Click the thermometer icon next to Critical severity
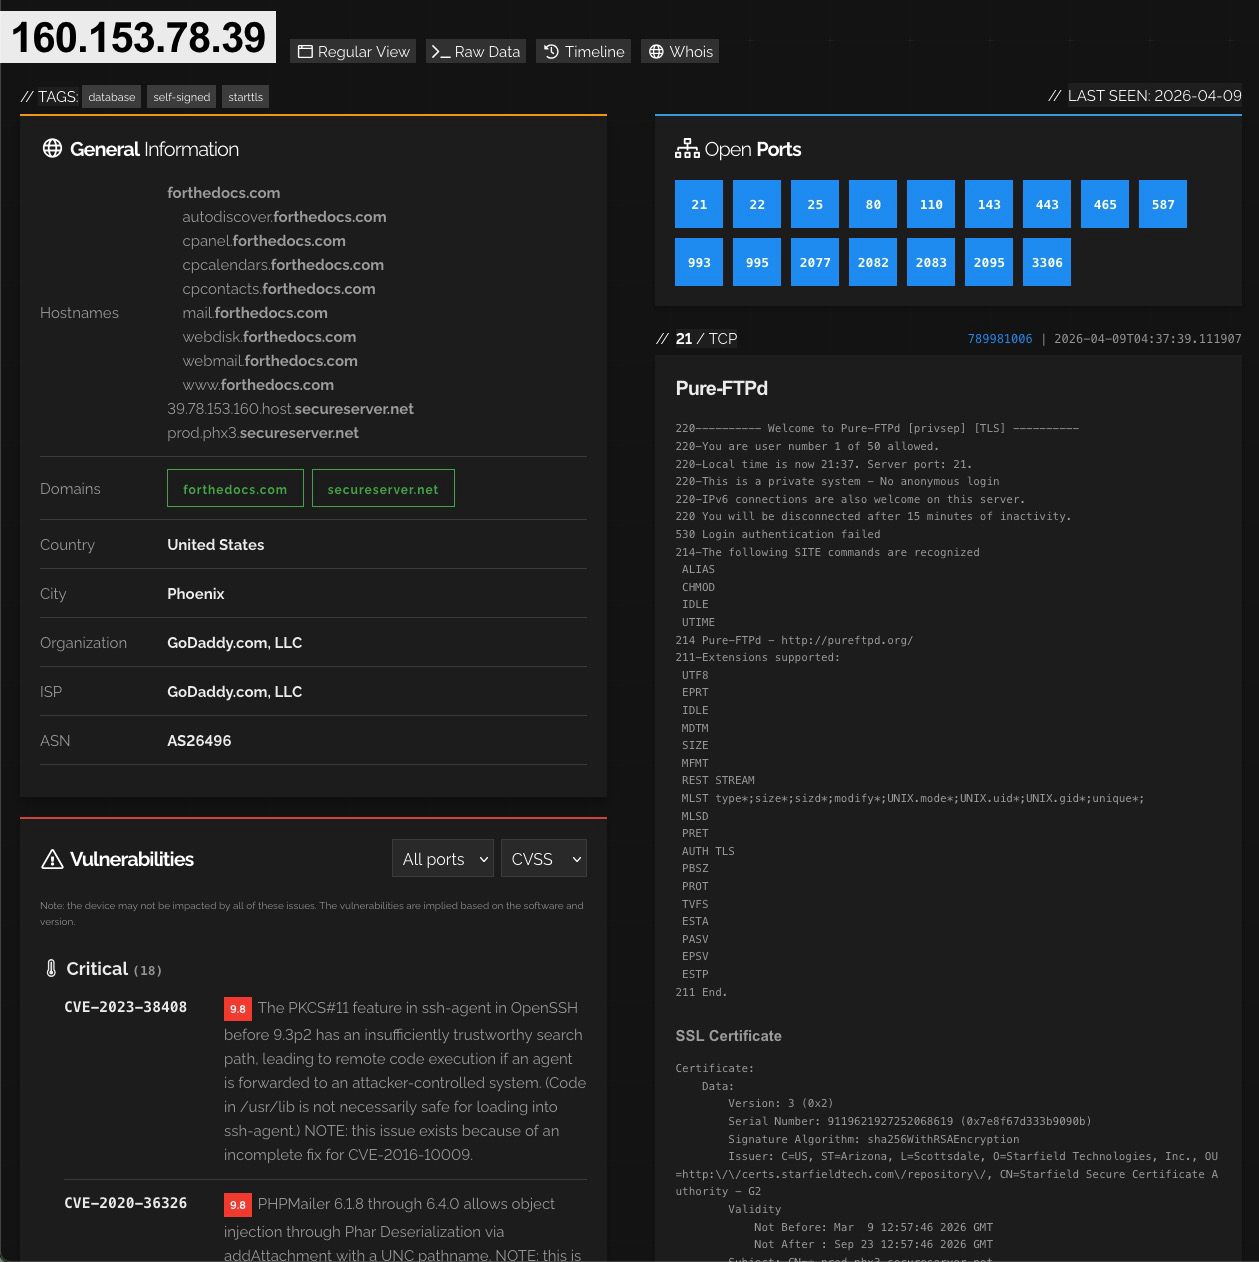The height and width of the screenshot is (1262, 1259). (51, 968)
